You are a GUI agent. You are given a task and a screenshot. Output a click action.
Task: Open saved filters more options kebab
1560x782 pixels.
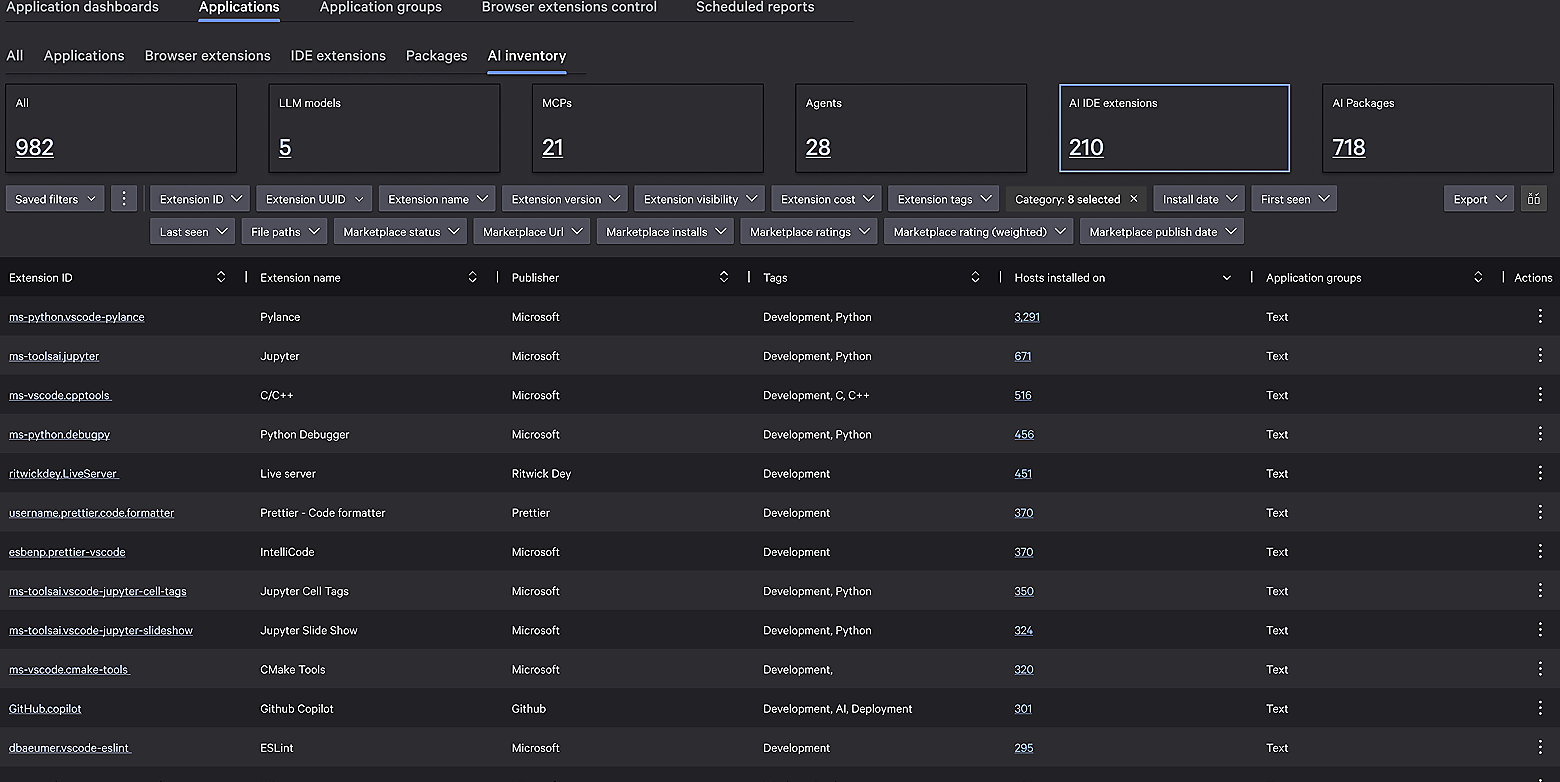click(x=124, y=199)
